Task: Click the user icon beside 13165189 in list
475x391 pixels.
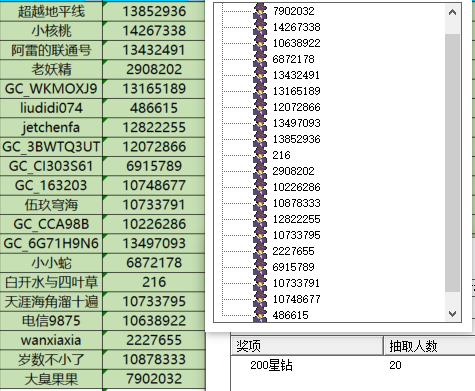Action: coord(260,91)
